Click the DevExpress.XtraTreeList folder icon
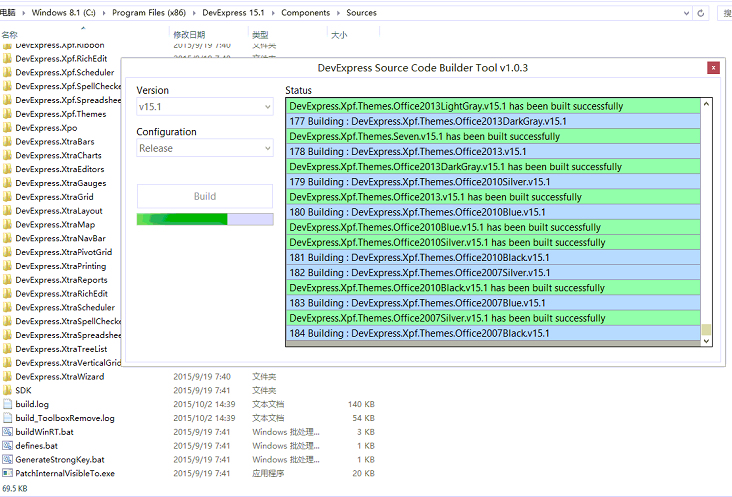The image size is (732, 497). [x=7, y=349]
